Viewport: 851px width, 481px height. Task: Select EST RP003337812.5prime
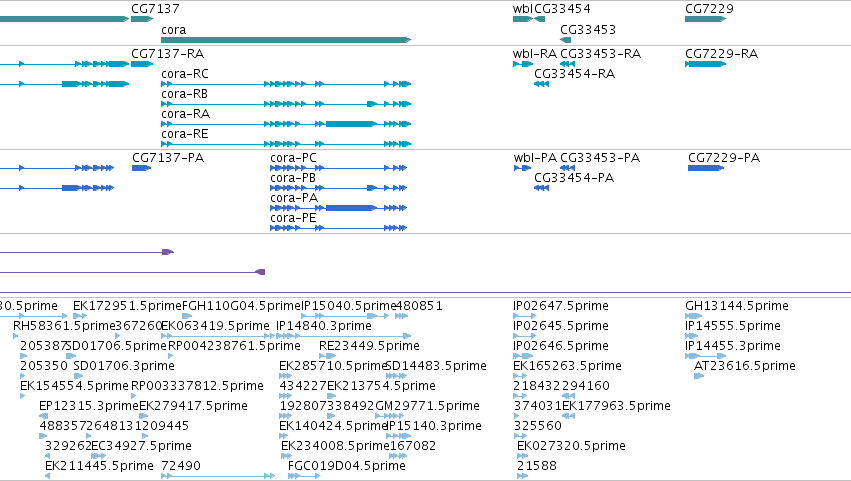coord(198,387)
